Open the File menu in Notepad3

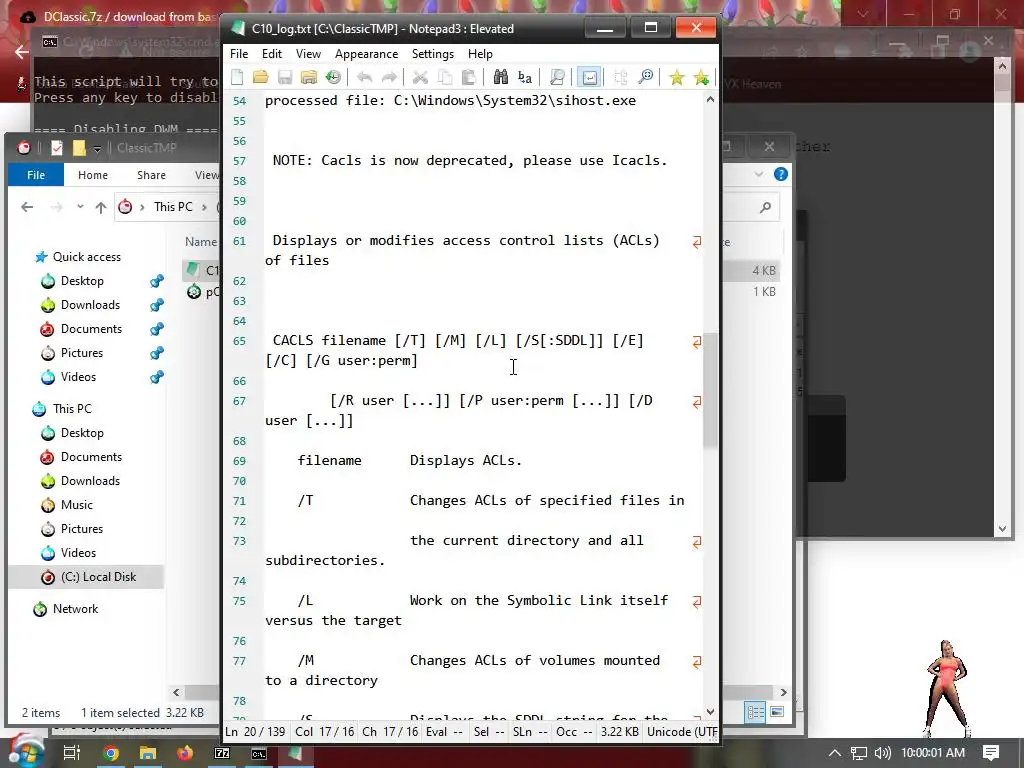[239, 54]
